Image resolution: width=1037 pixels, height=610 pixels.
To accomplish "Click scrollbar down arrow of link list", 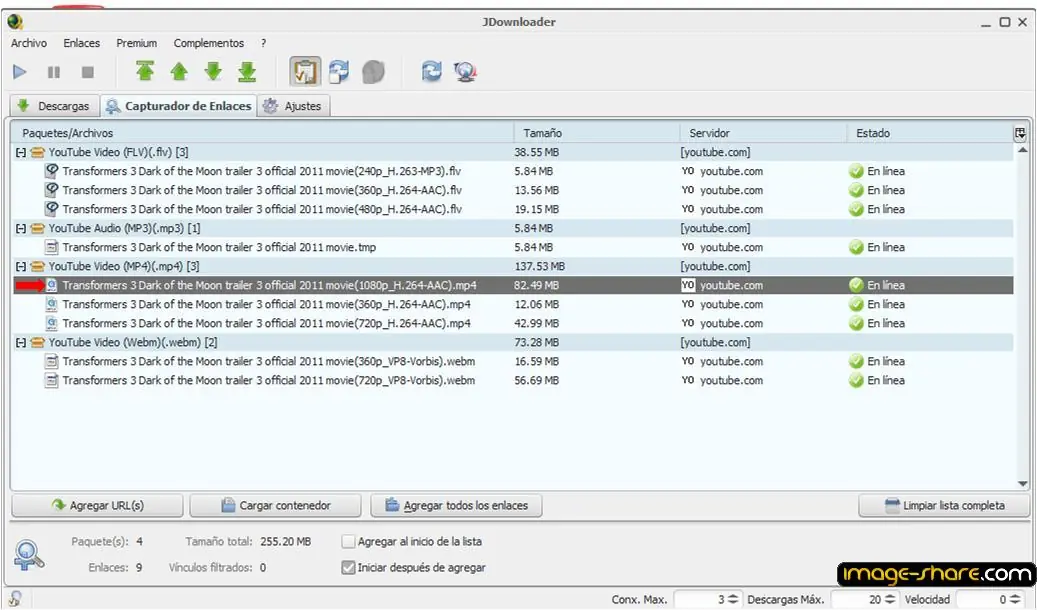I will coord(1022,484).
